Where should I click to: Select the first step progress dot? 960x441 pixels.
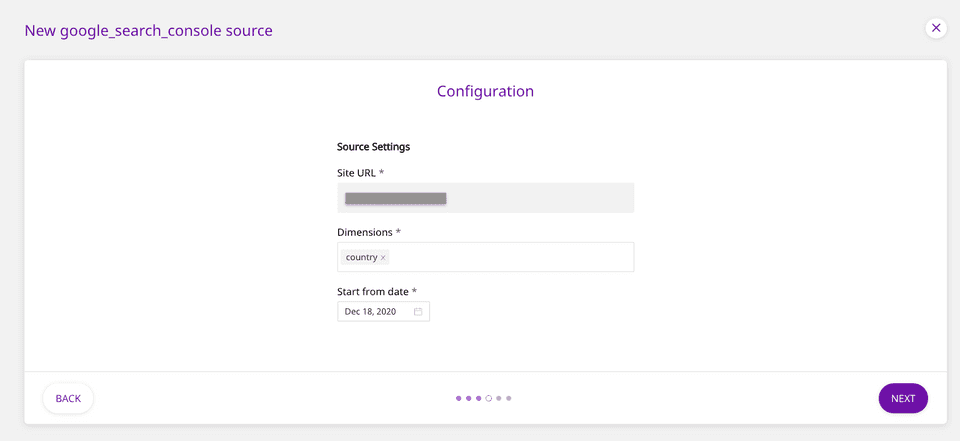pyautogui.click(x=458, y=398)
